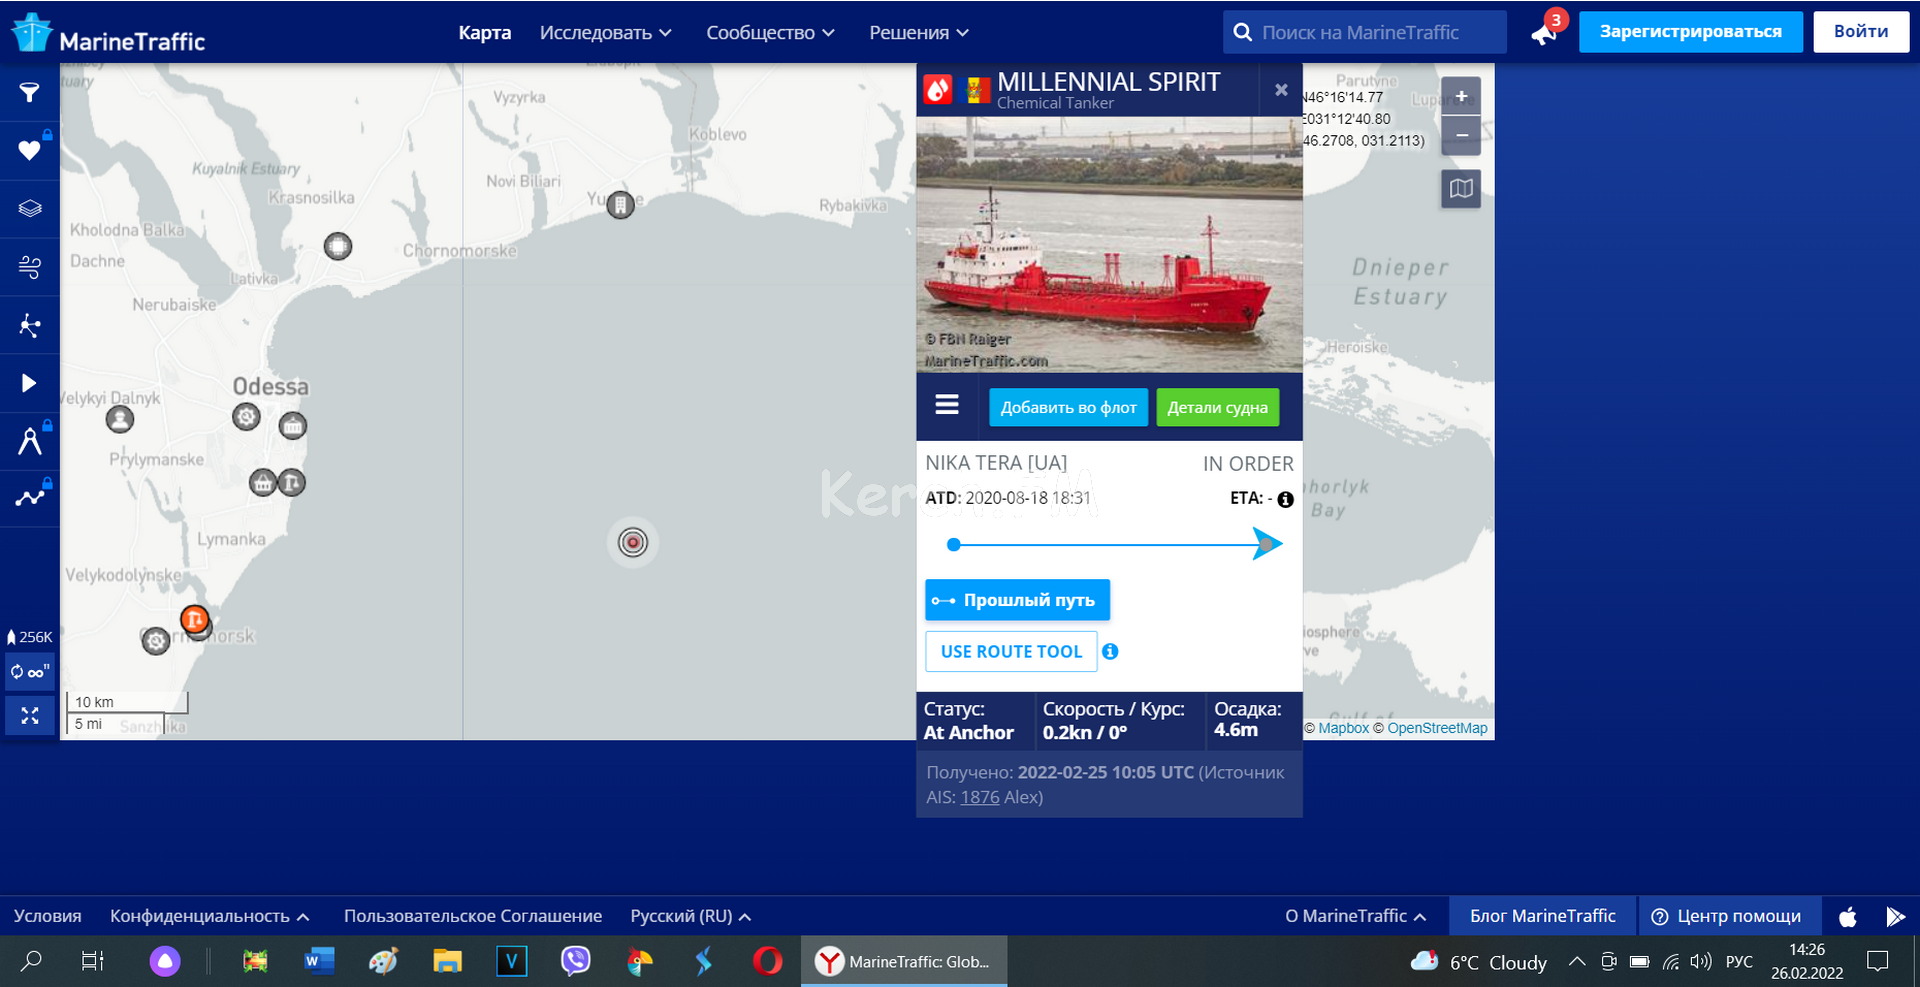Click the play voyage icon in sidebar
This screenshot has height=987, width=1920.
pos(29,383)
